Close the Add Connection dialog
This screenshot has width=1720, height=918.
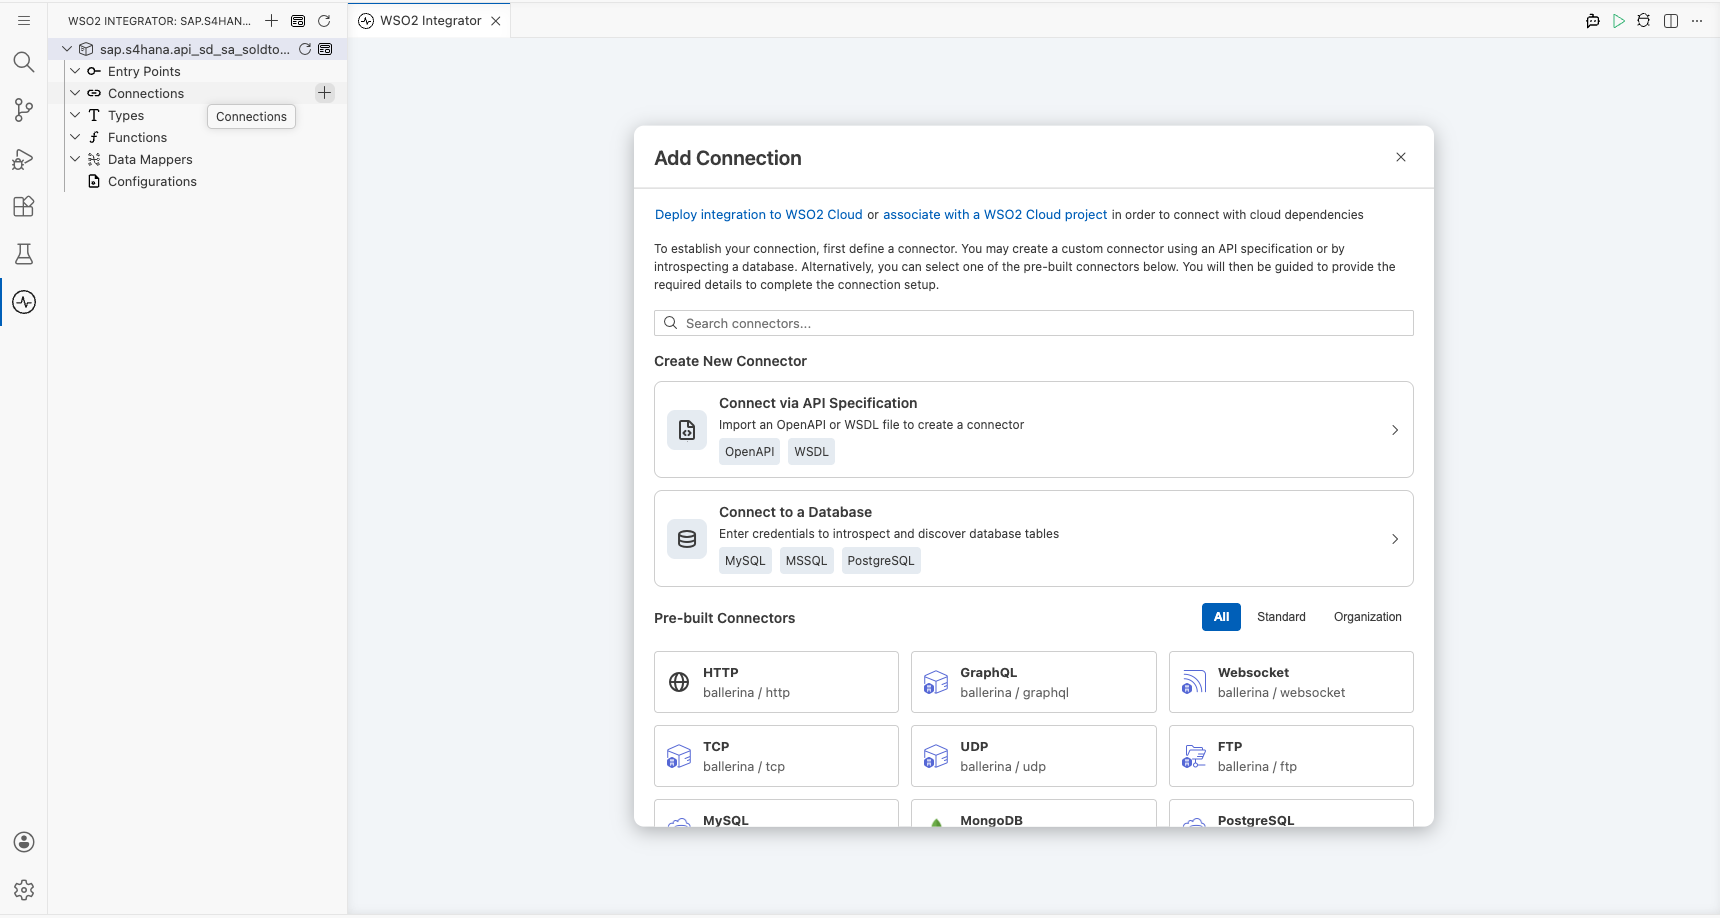click(x=1401, y=157)
